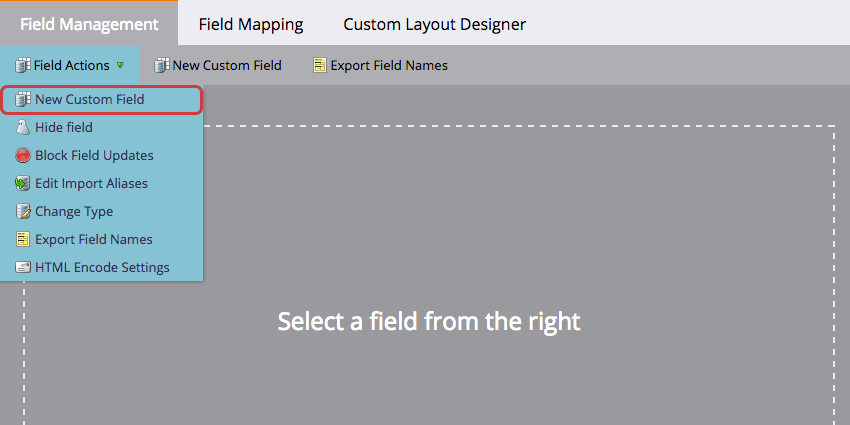Viewport: 850px width, 425px height.
Task: Click the toolbar Export Field Names icon
Action: click(320, 66)
